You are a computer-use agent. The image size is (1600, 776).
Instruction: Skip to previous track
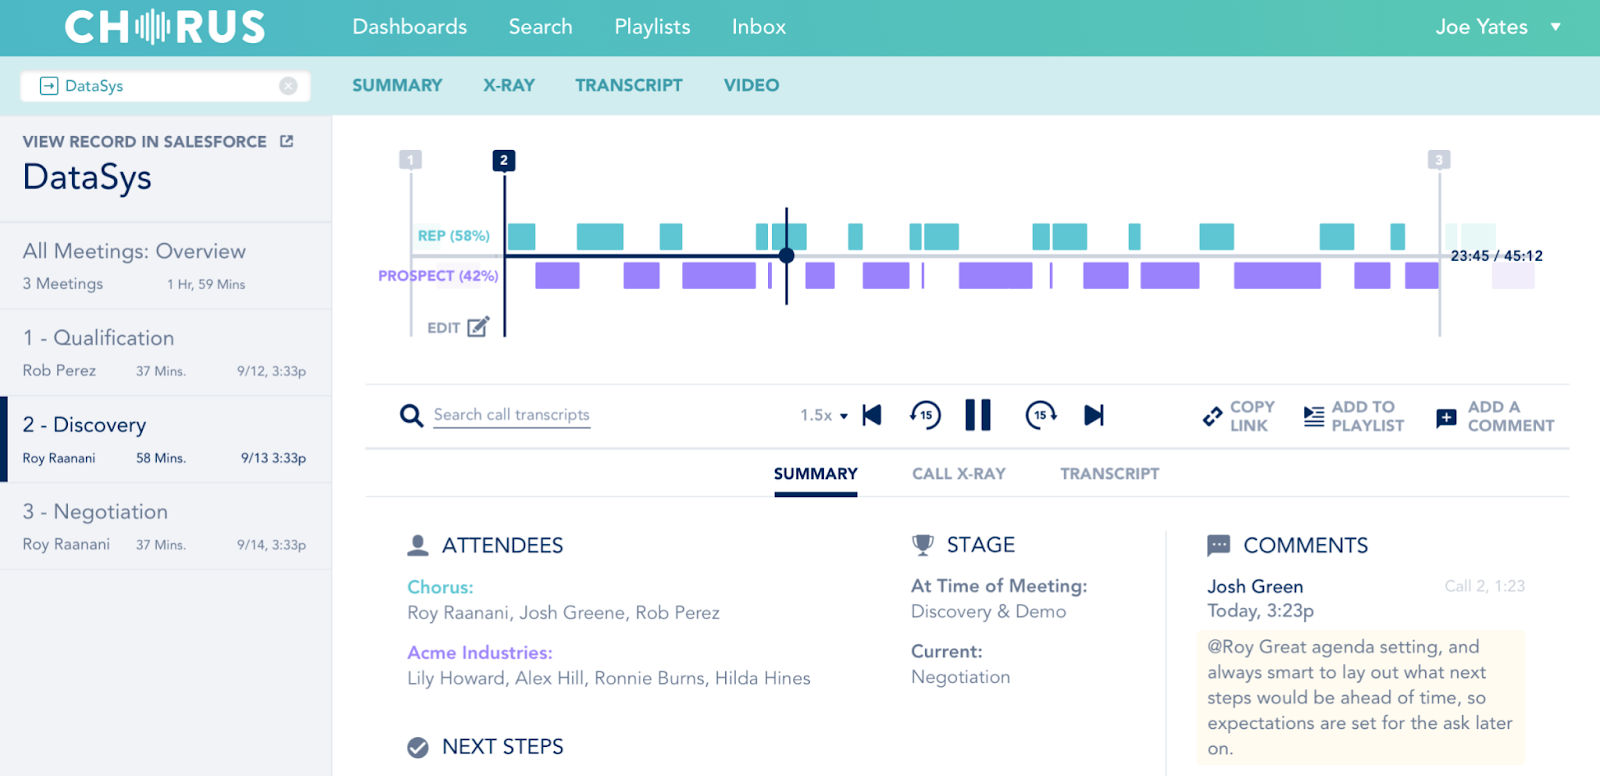point(872,415)
